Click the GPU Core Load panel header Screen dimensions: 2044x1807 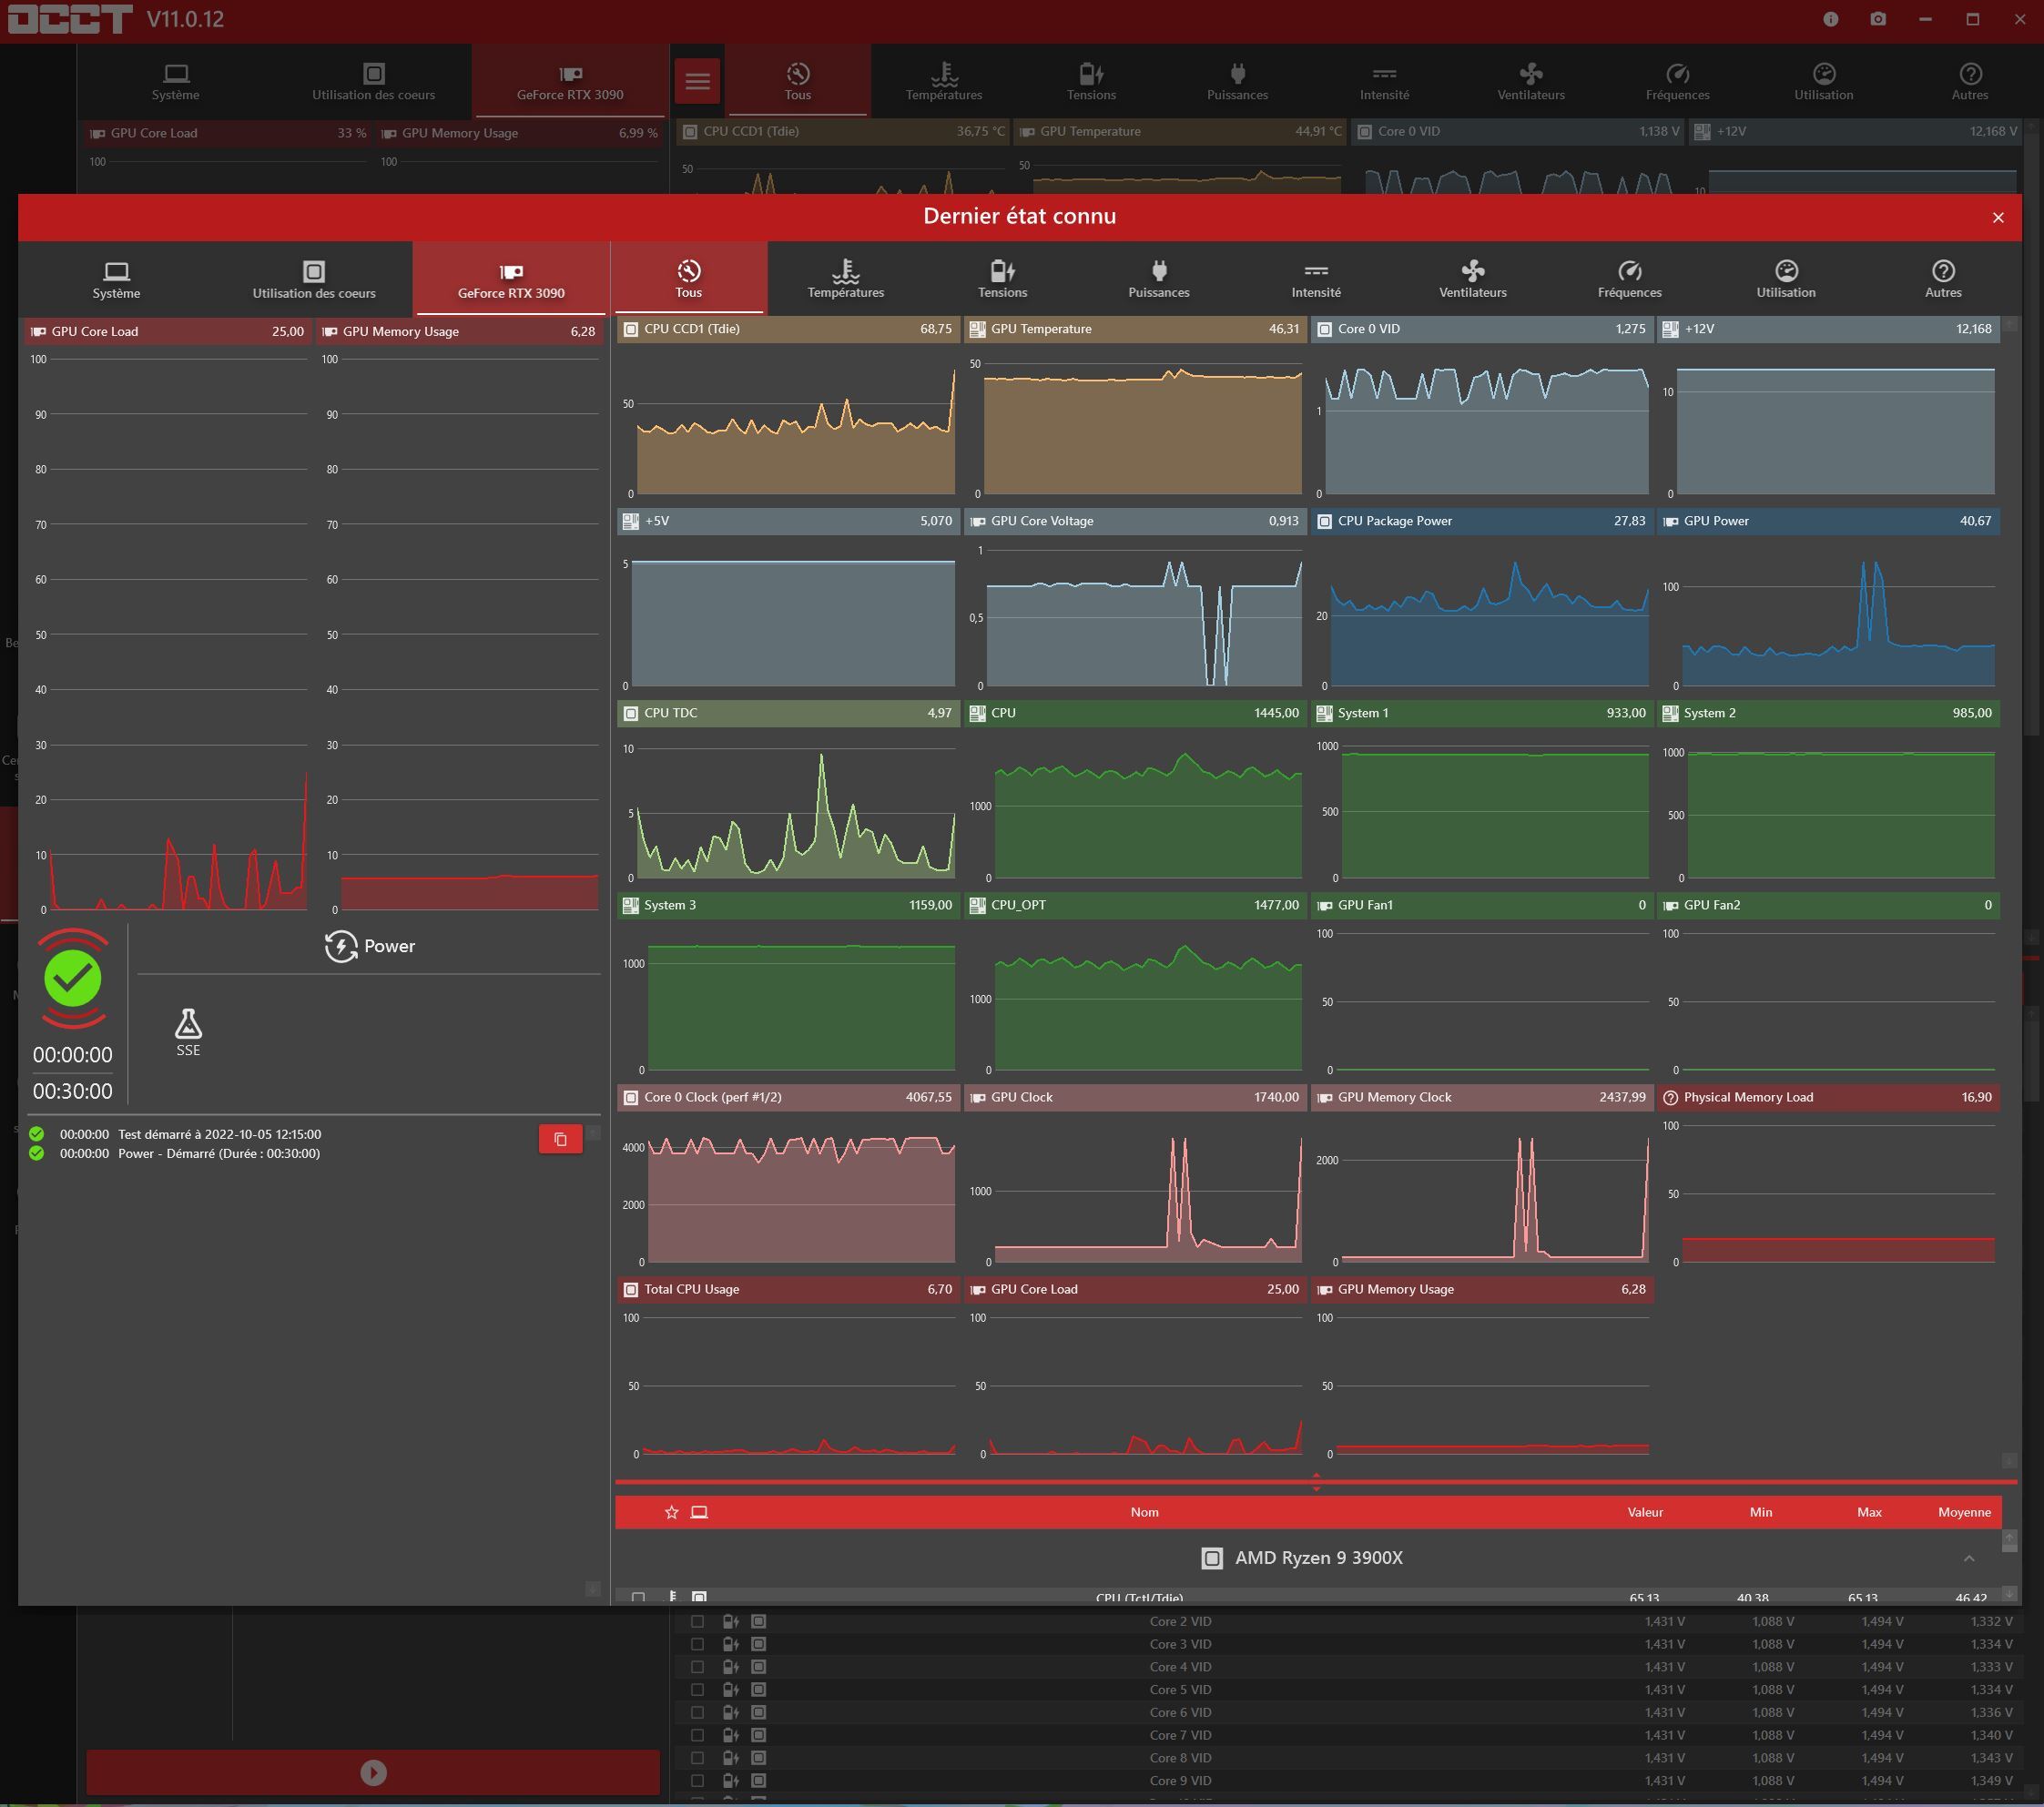pyautogui.click(x=169, y=331)
